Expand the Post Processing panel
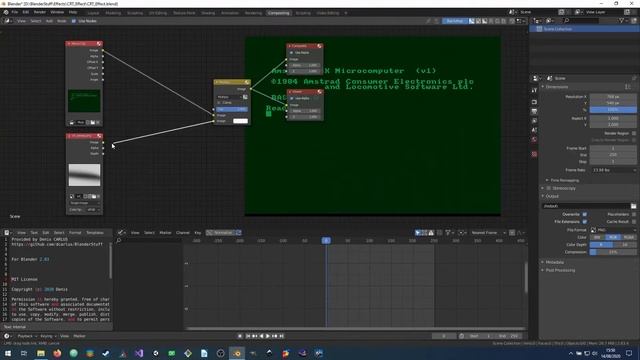 [560, 270]
